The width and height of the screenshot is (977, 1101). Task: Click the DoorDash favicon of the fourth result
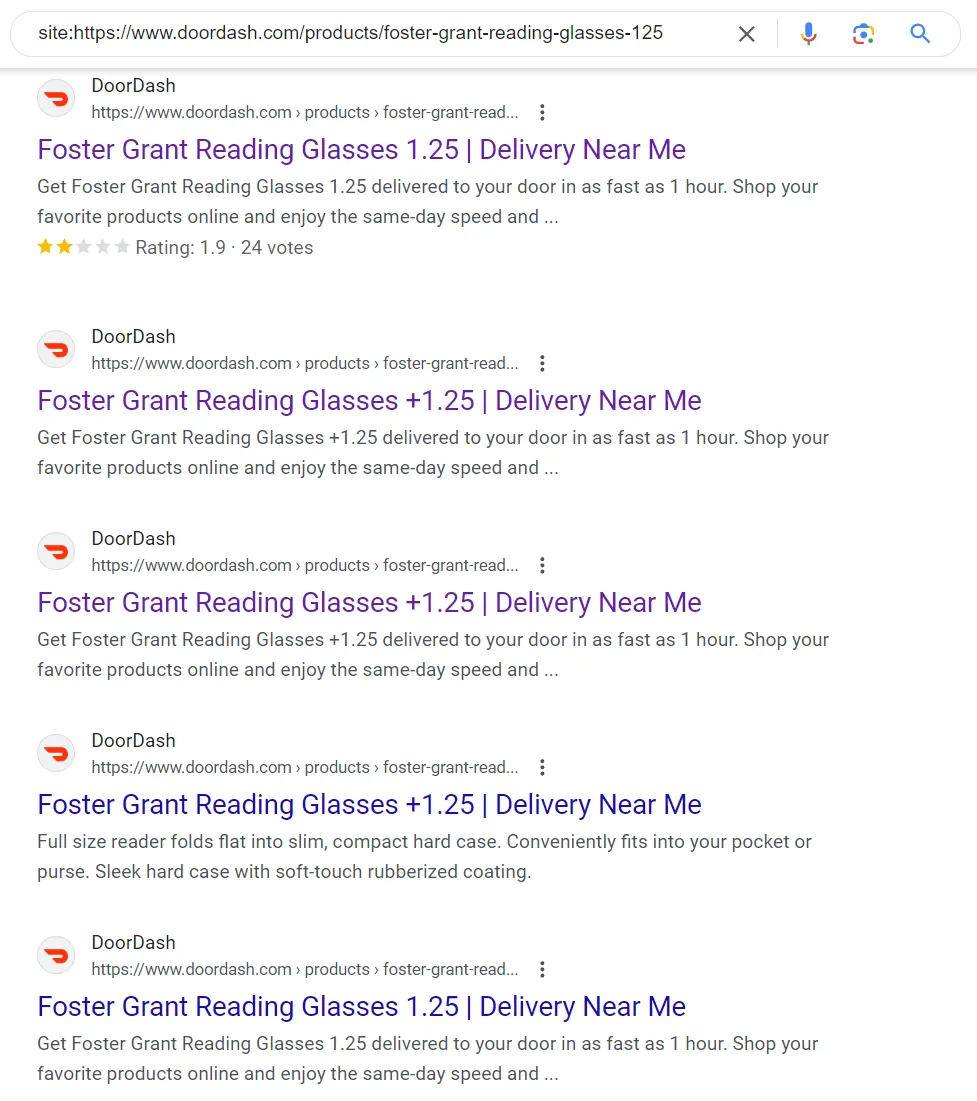[56, 753]
